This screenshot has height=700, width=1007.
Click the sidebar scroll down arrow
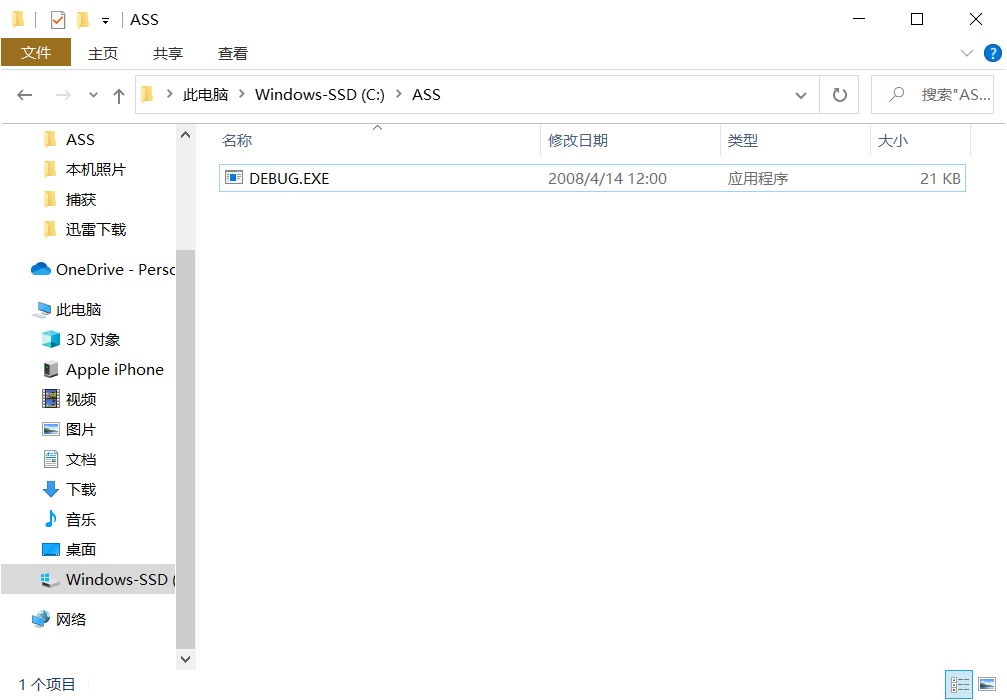point(186,659)
